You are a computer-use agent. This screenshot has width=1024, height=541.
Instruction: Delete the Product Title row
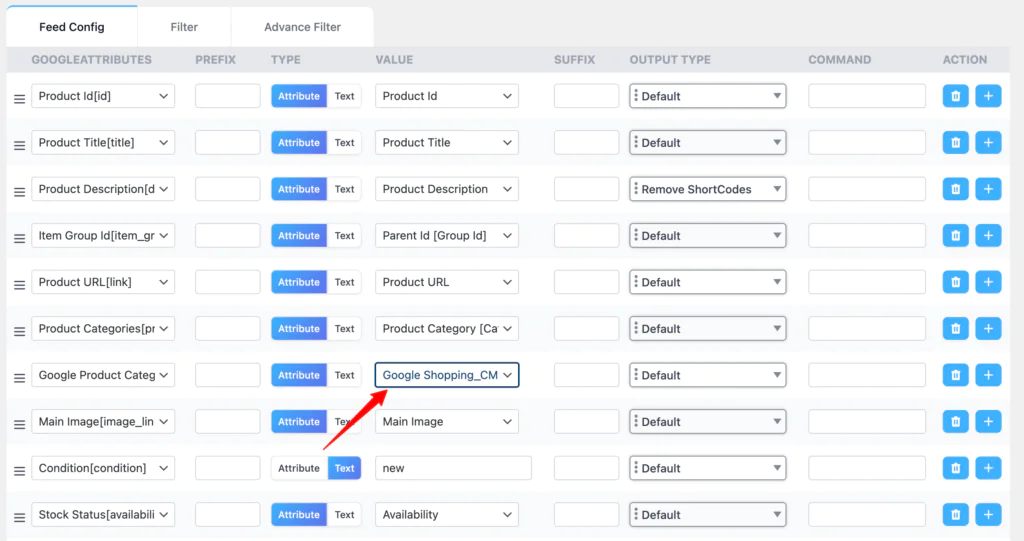coord(955,142)
